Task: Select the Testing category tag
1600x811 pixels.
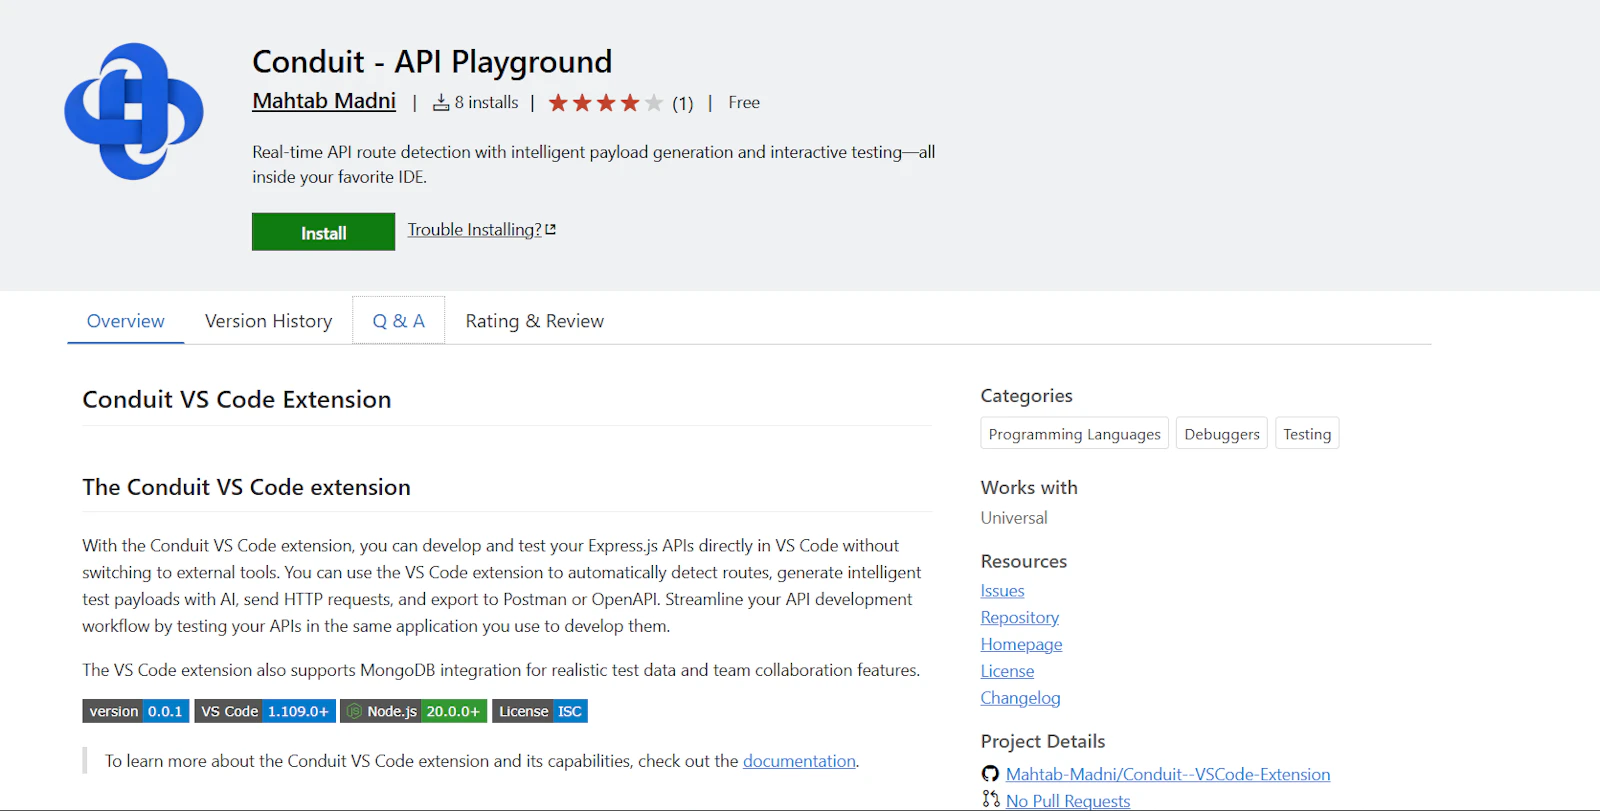Action: (1307, 434)
